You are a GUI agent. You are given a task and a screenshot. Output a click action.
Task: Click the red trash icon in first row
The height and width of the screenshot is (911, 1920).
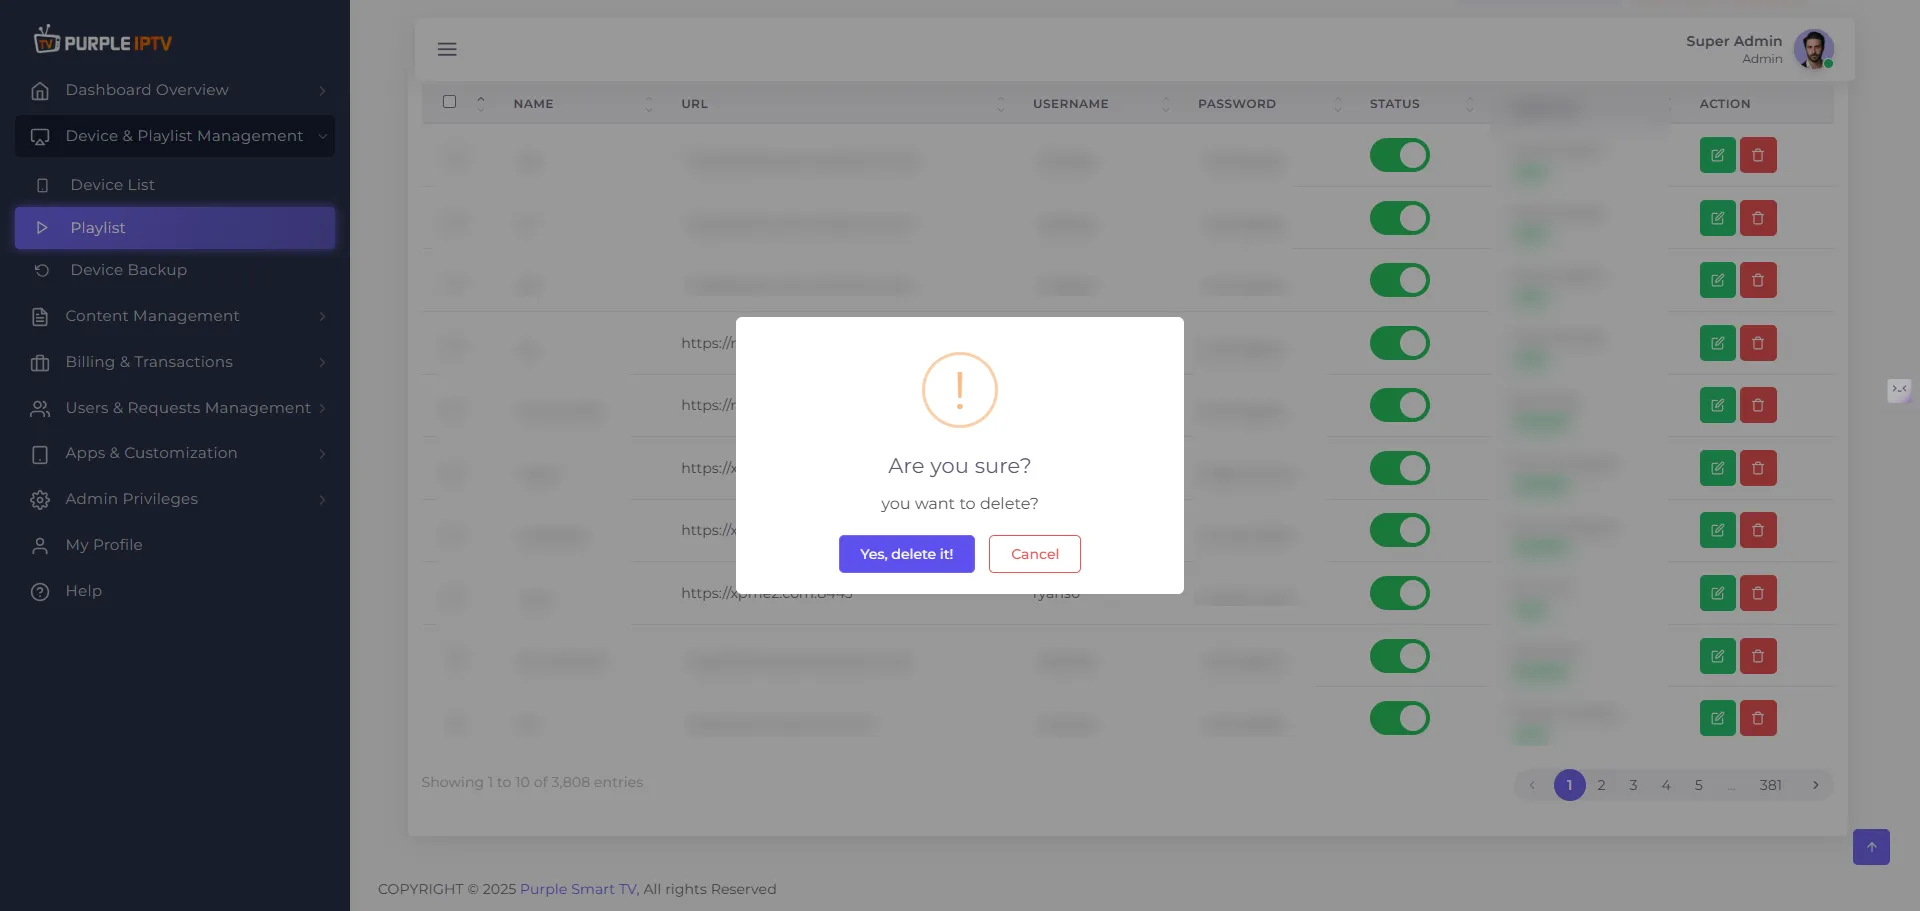(1758, 155)
